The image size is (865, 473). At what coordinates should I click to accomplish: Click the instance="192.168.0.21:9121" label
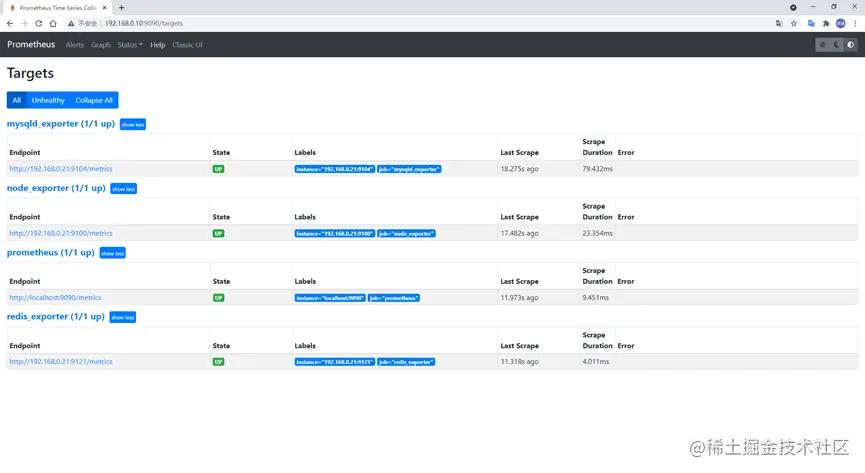pos(335,362)
